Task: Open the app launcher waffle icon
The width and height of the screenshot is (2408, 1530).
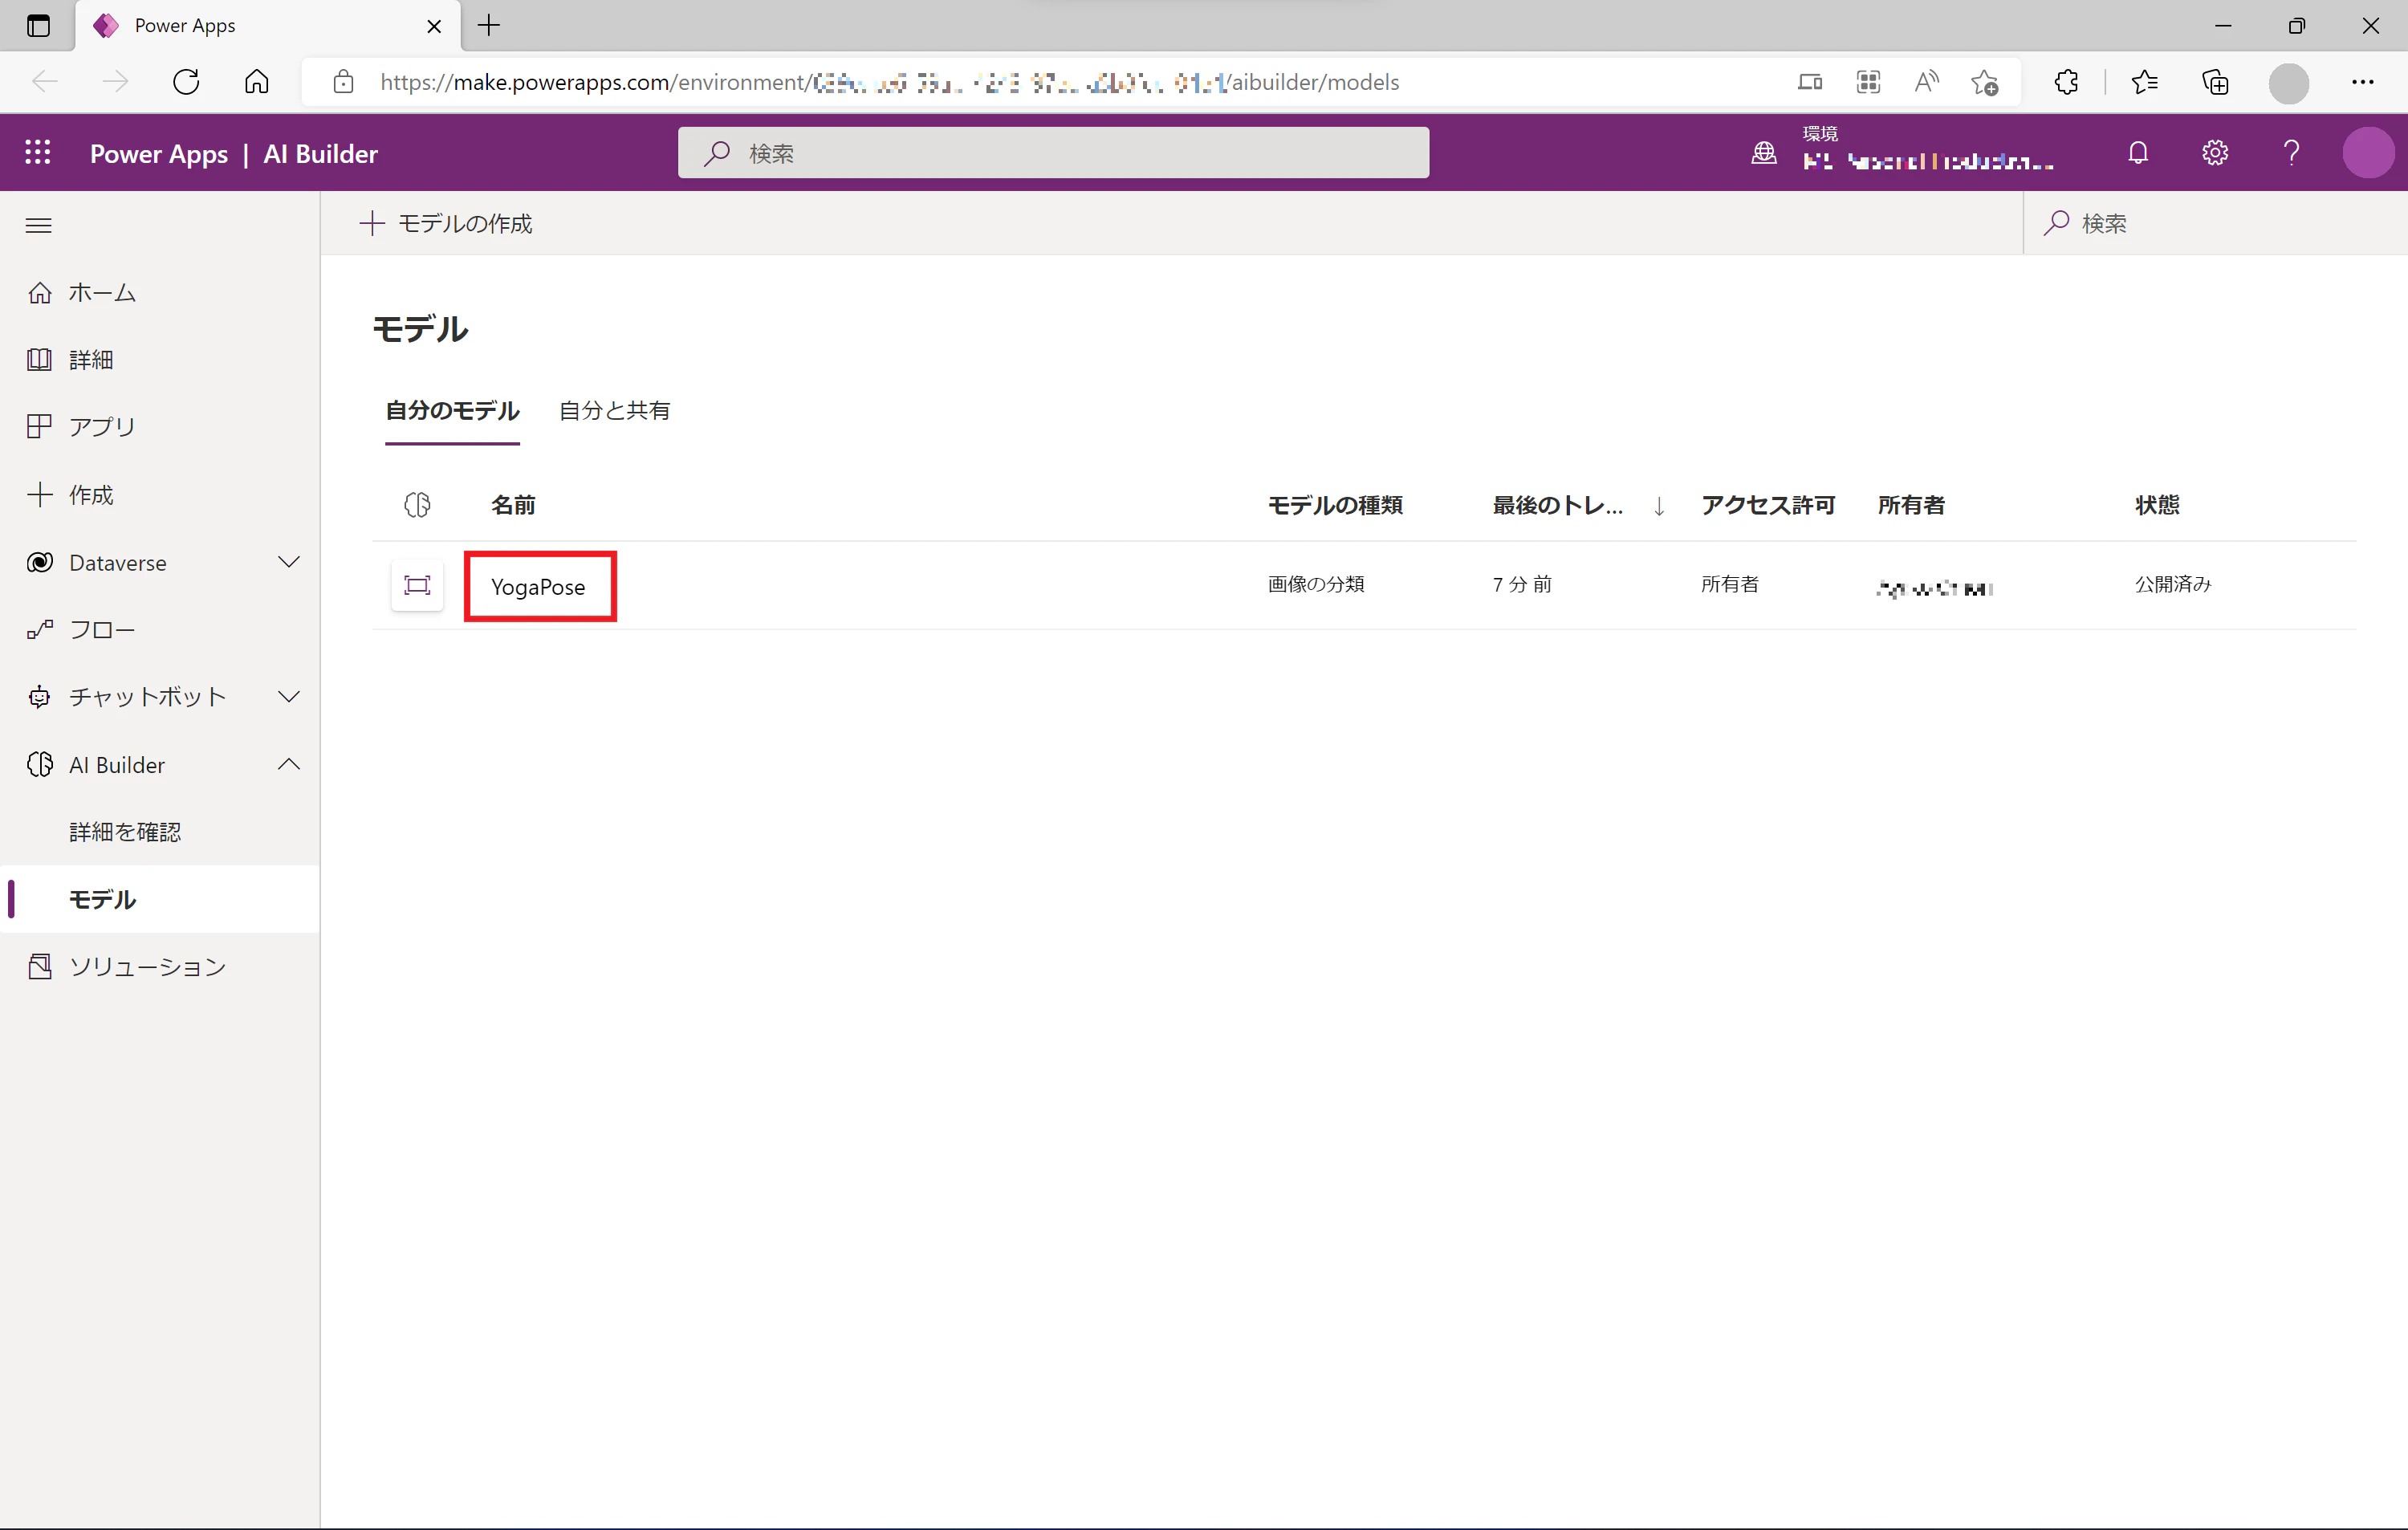Action: pos(38,152)
